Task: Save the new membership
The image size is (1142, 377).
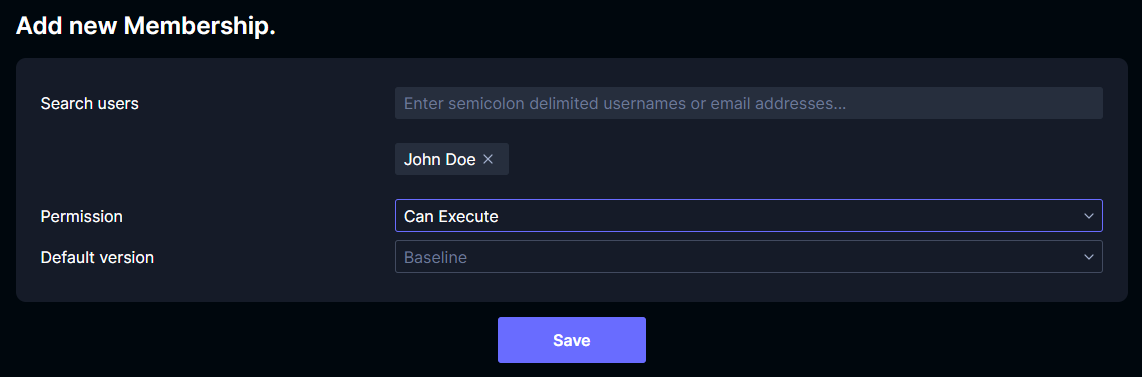Action: [x=572, y=340]
